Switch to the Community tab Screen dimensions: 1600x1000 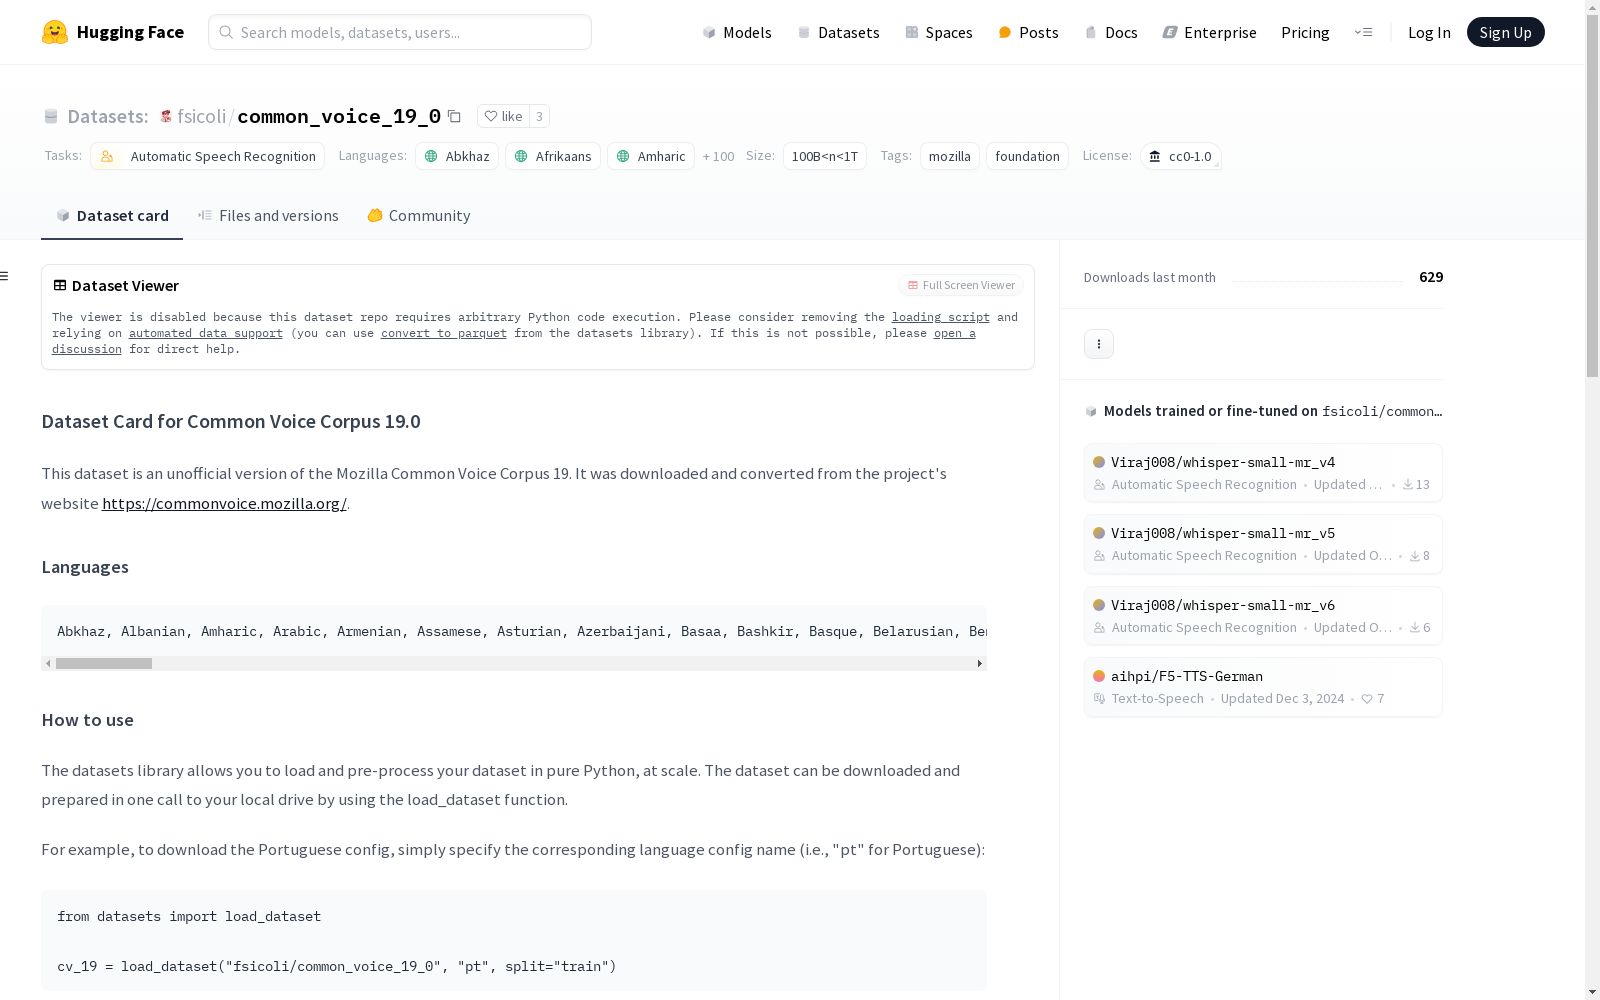click(x=419, y=216)
